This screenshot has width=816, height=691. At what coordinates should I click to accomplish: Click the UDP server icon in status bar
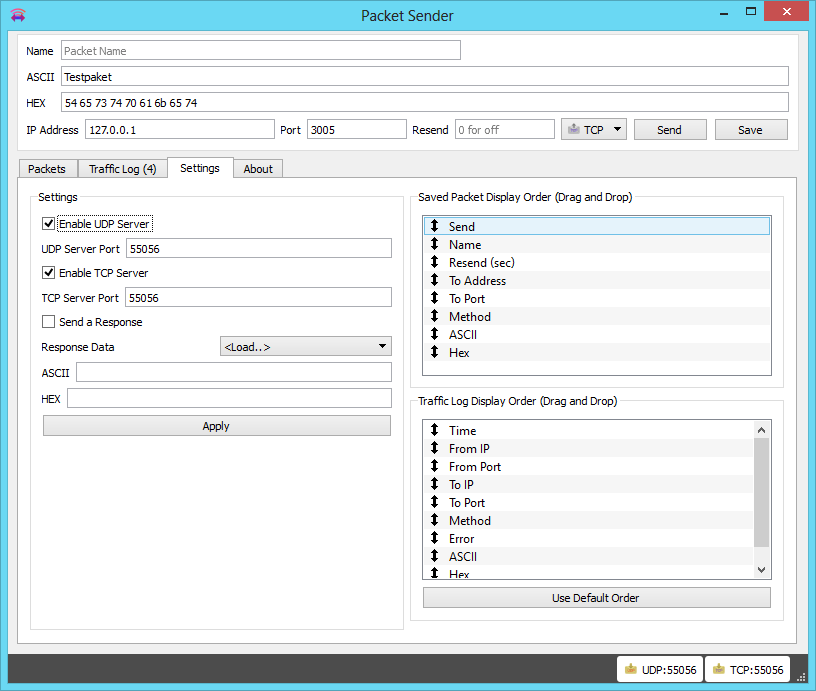point(631,669)
